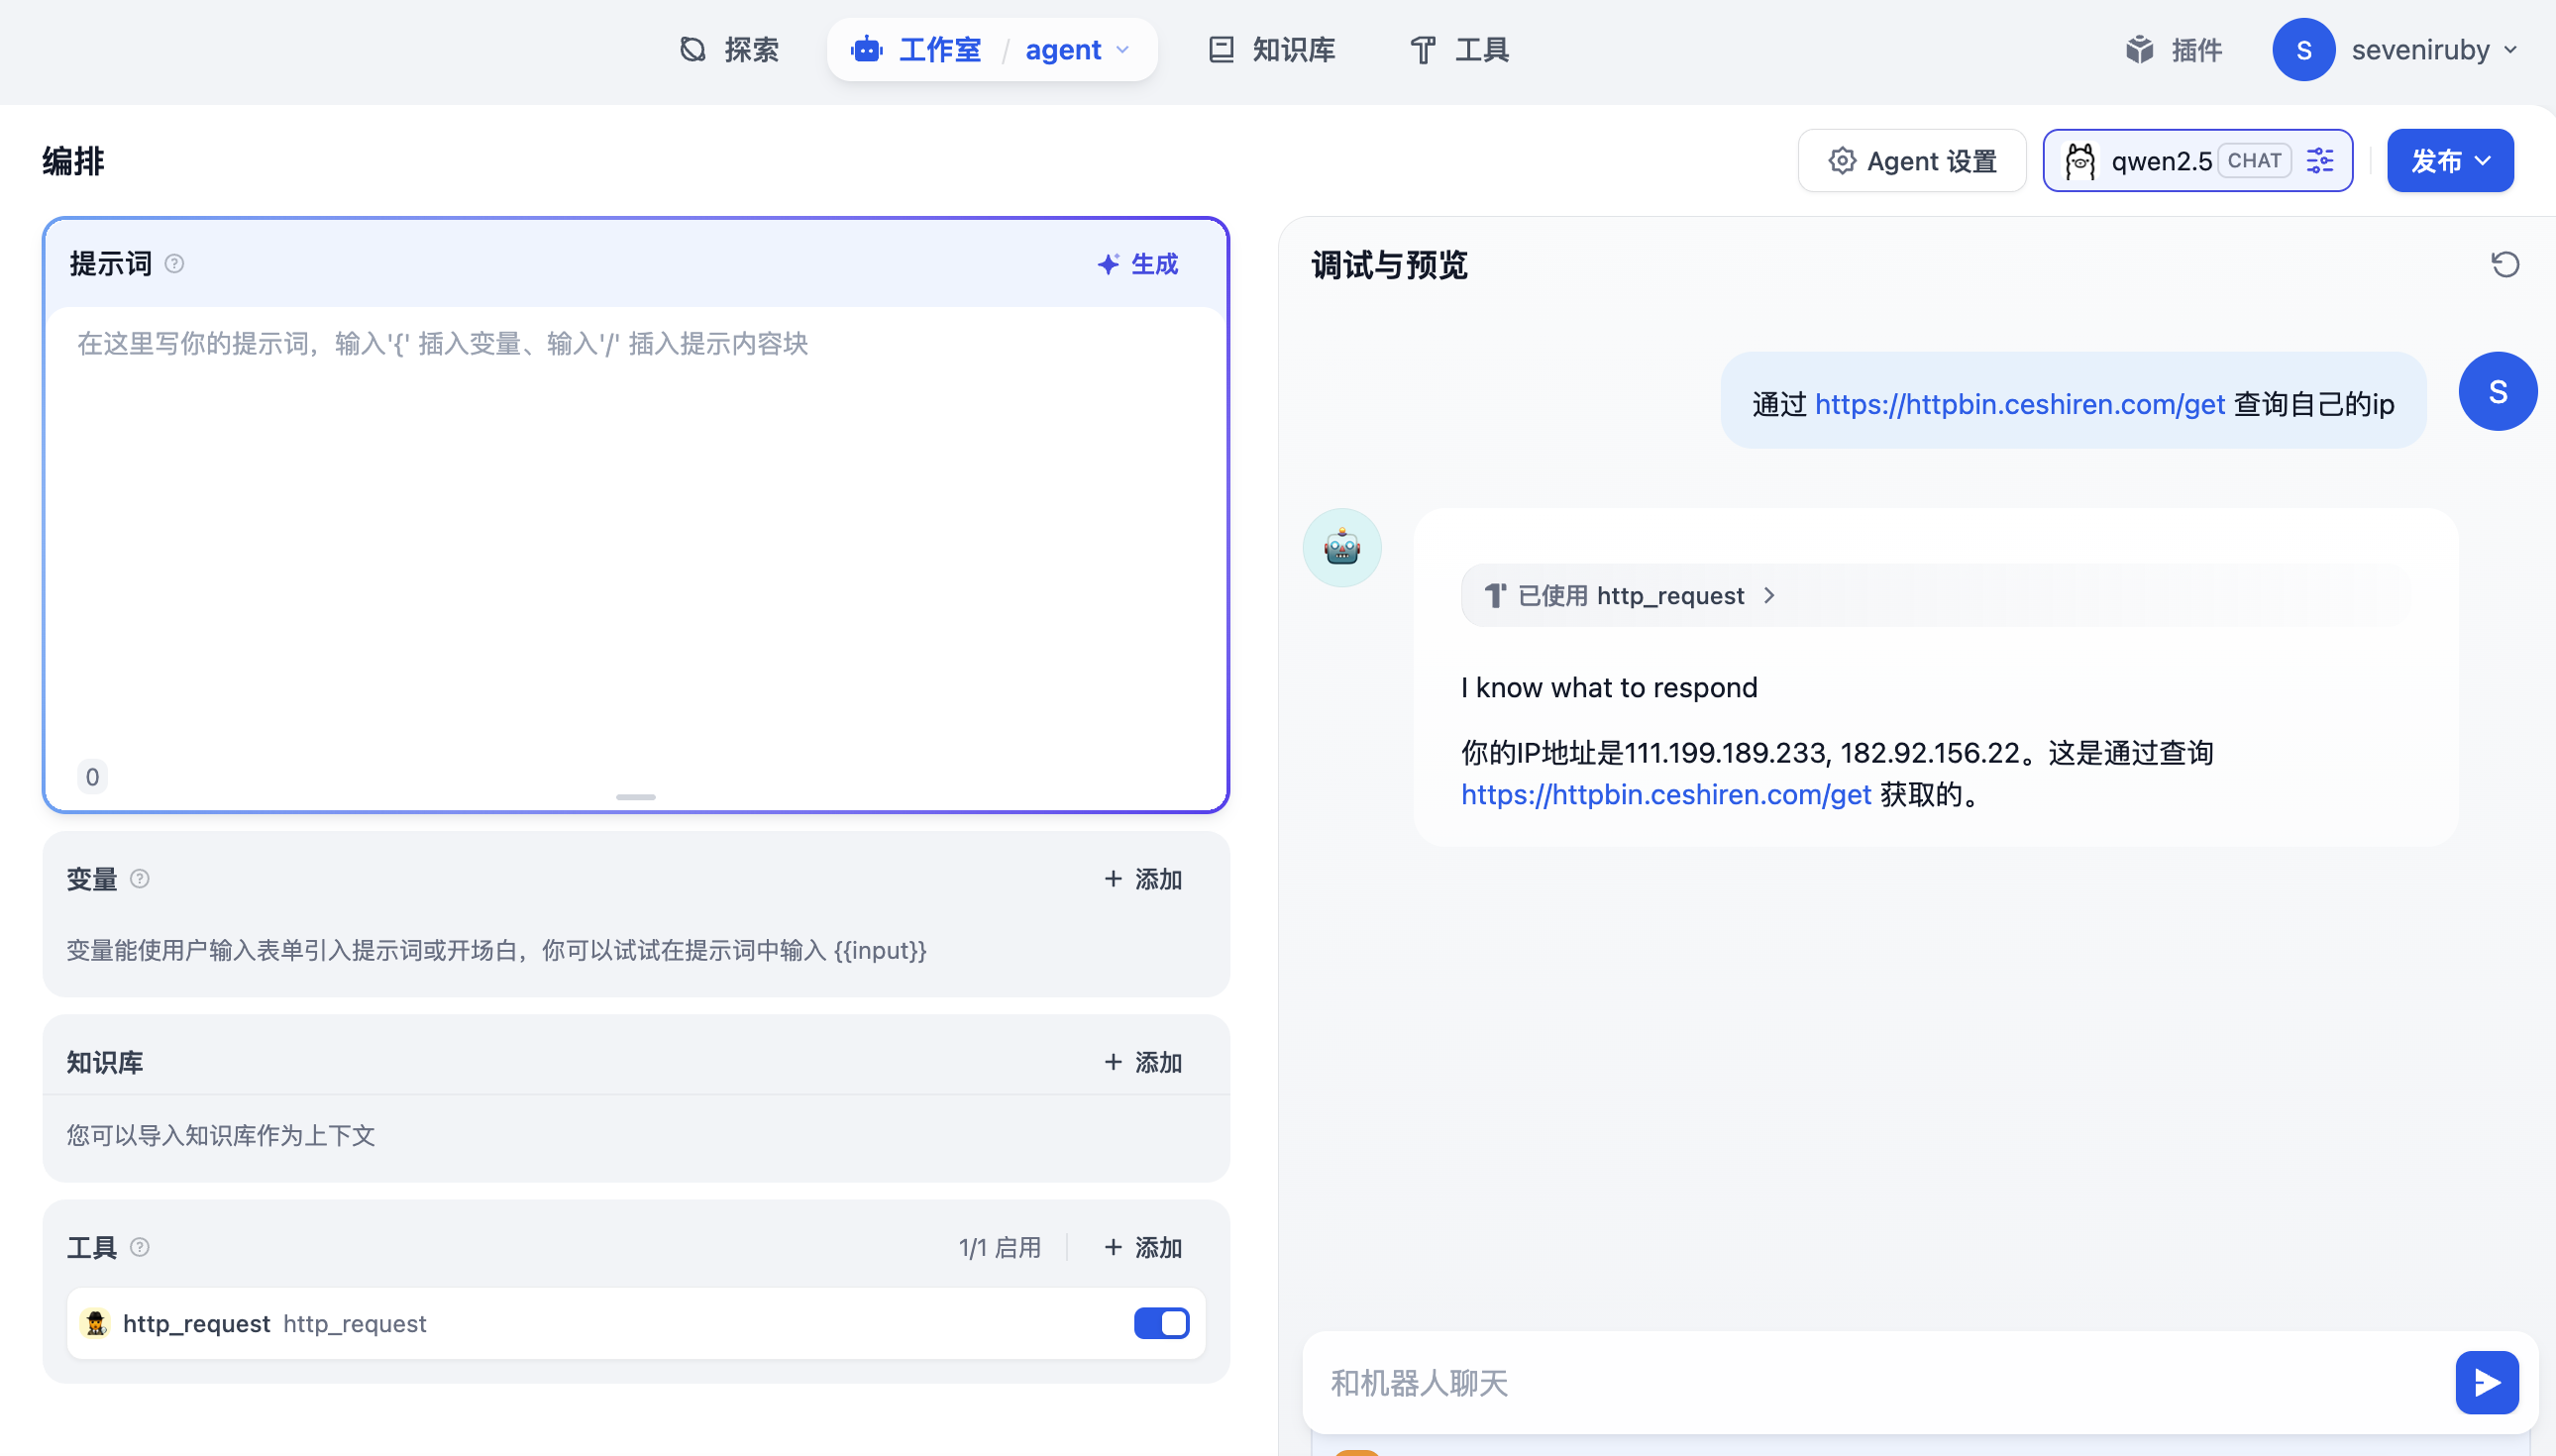Click the help icon next to 变量

140,879
